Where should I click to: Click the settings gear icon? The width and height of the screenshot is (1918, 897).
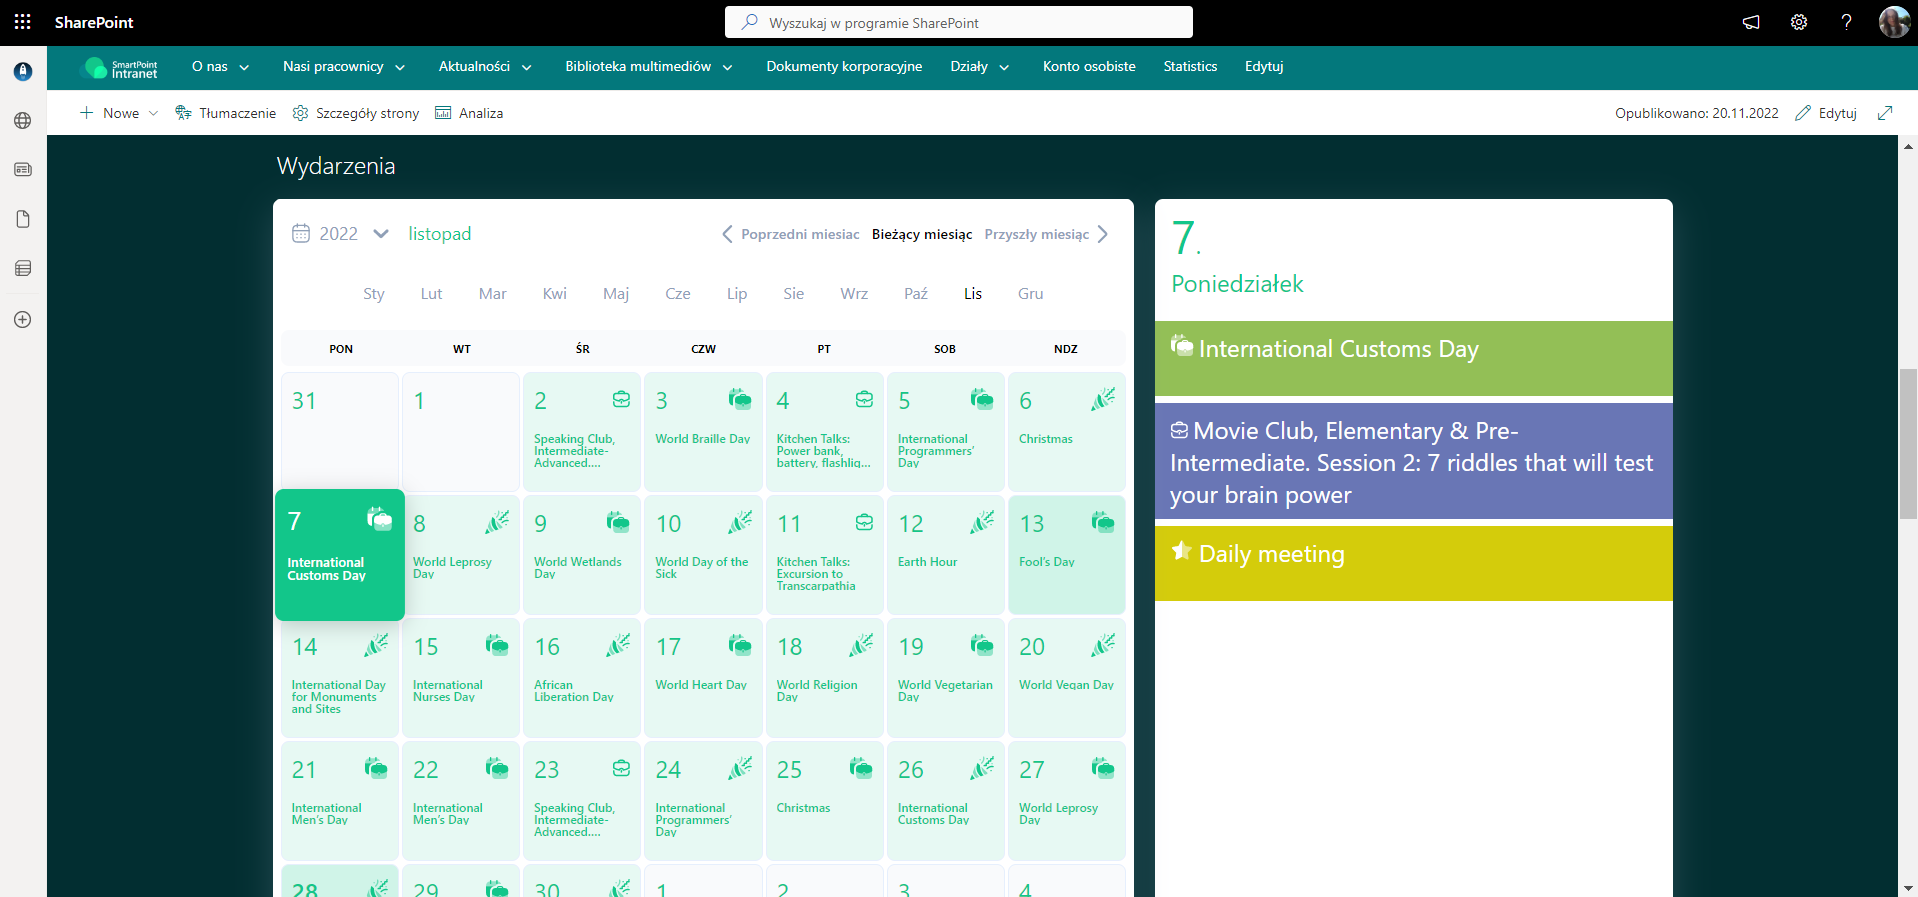point(1798,22)
